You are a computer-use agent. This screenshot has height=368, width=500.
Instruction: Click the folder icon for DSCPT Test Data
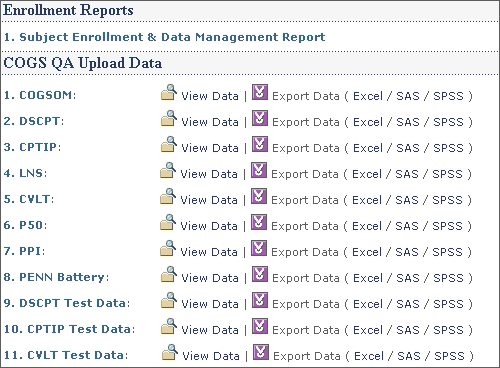tap(169, 300)
